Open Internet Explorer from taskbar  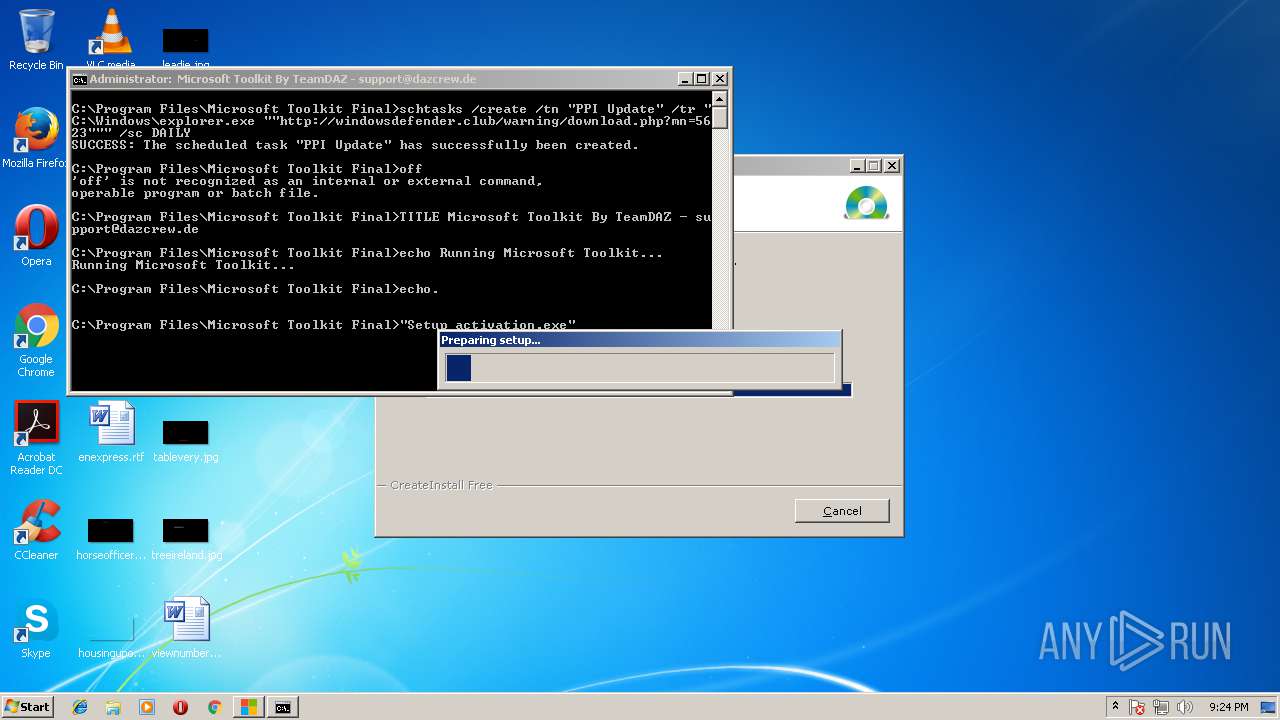coord(80,707)
